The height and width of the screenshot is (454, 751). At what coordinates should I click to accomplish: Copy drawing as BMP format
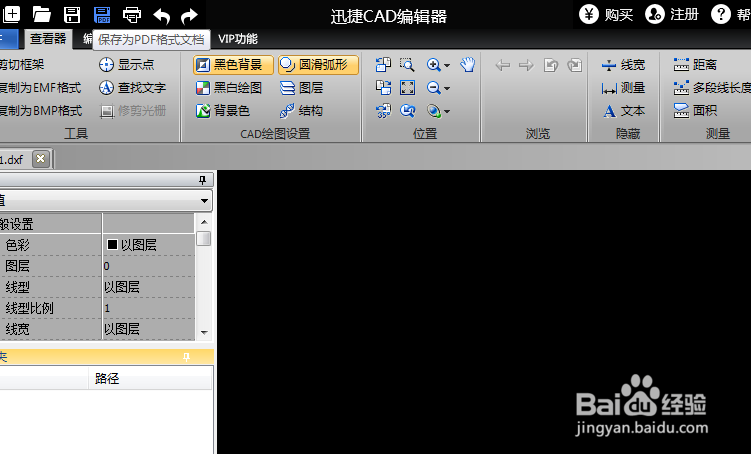[x=41, y=111]
